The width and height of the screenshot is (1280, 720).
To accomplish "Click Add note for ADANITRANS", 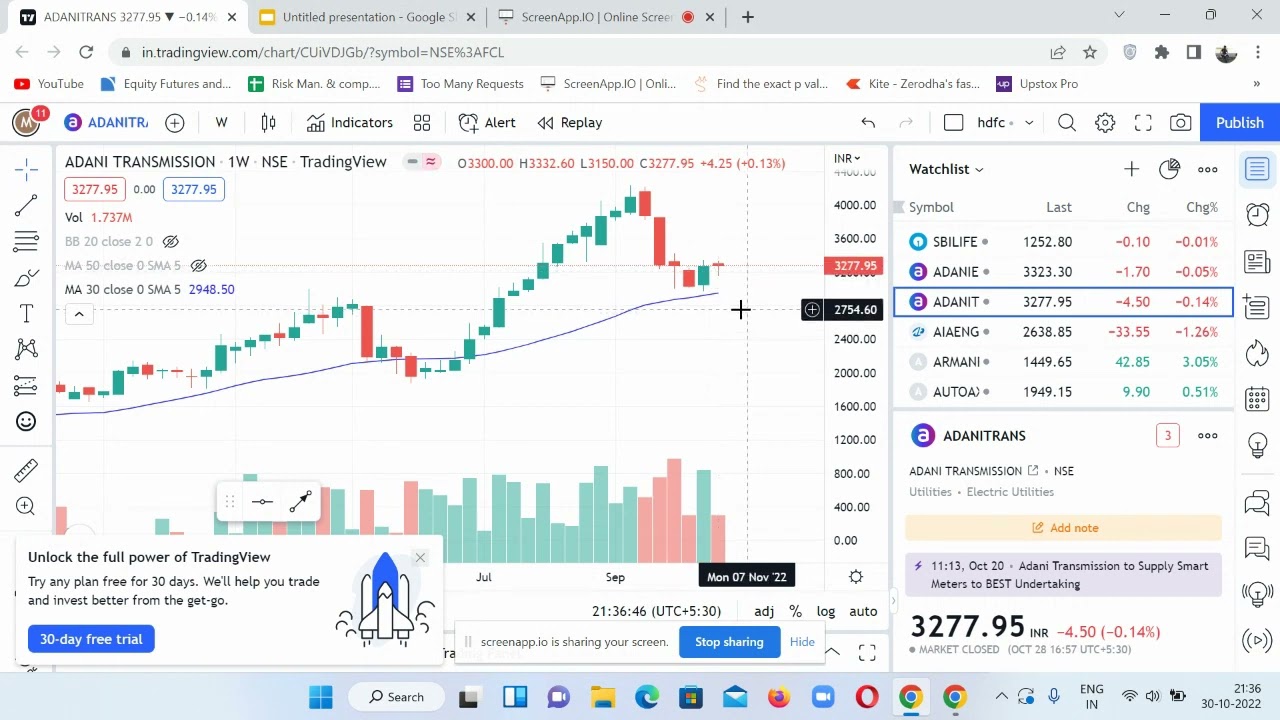I will tap(1064, 528).
